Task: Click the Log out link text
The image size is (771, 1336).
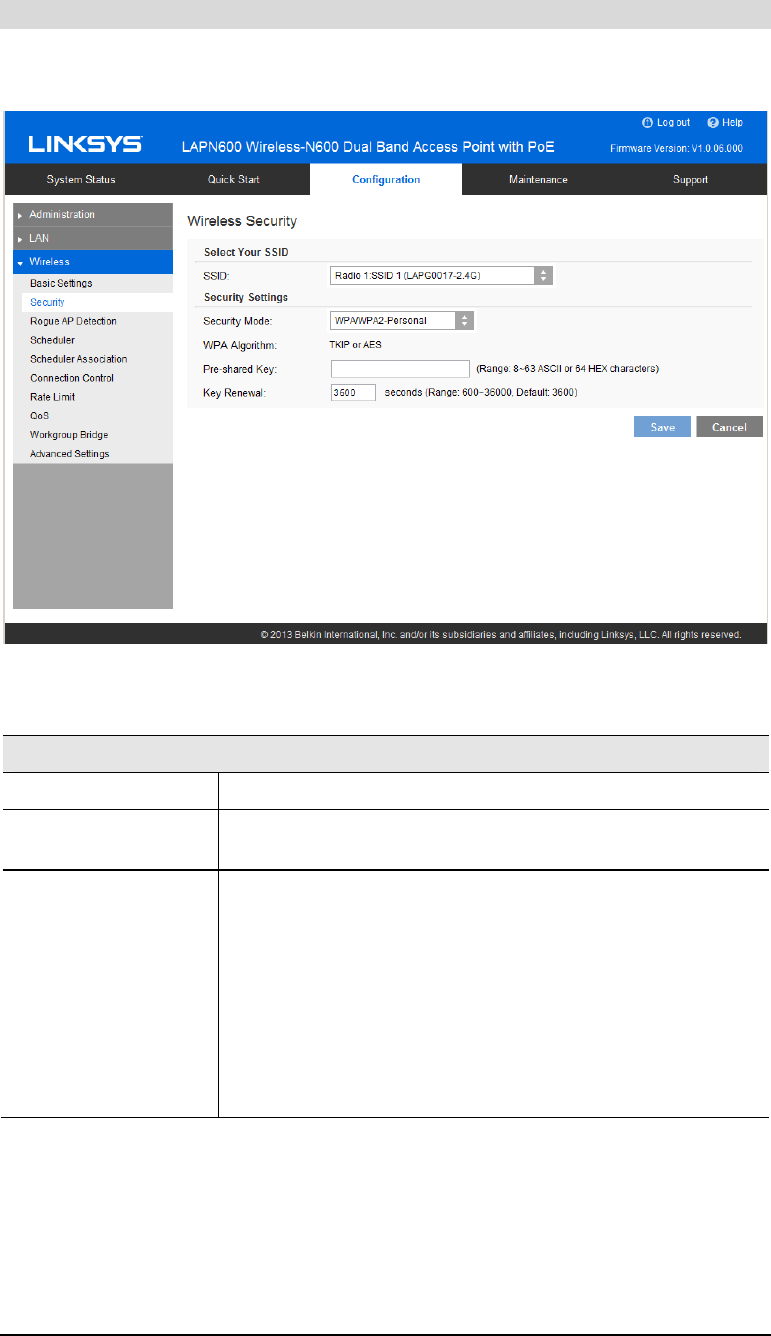Action: (x=673, y=122)
